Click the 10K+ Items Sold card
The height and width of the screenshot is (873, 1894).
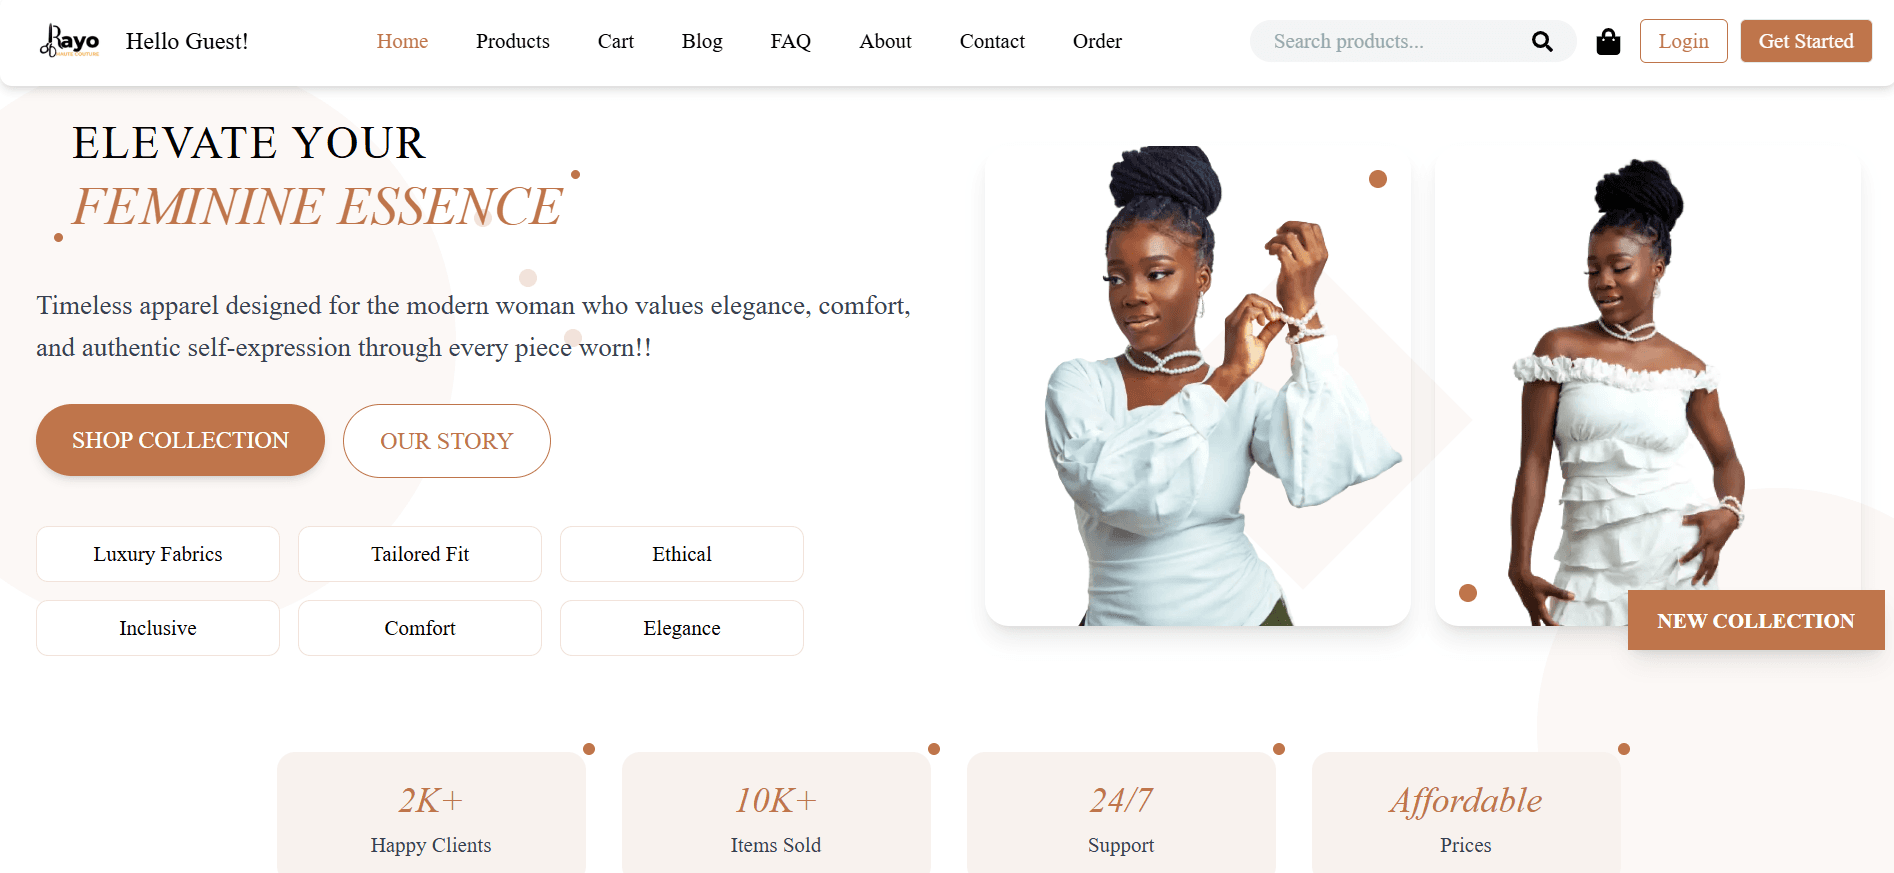[x=776, y=812]
